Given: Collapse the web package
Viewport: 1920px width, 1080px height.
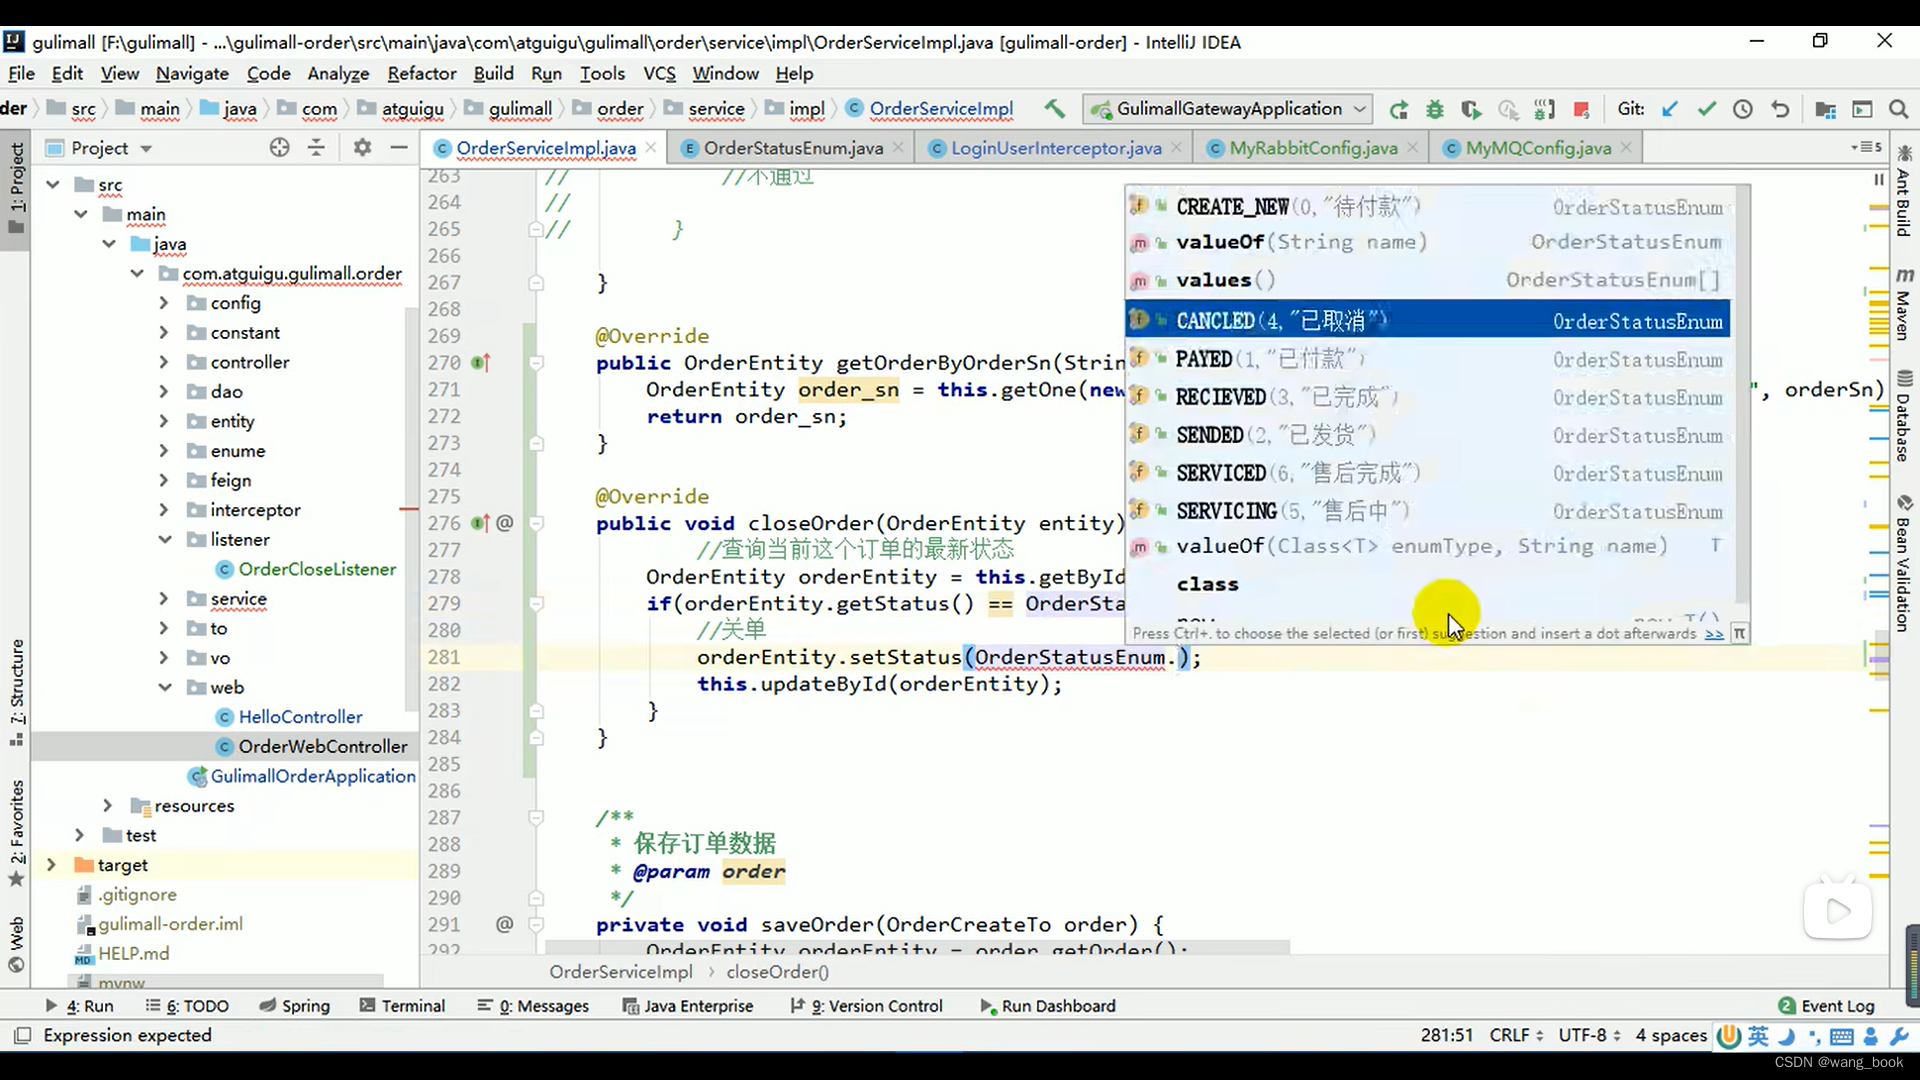Looking at the screenshot, I should click(164, 688).
